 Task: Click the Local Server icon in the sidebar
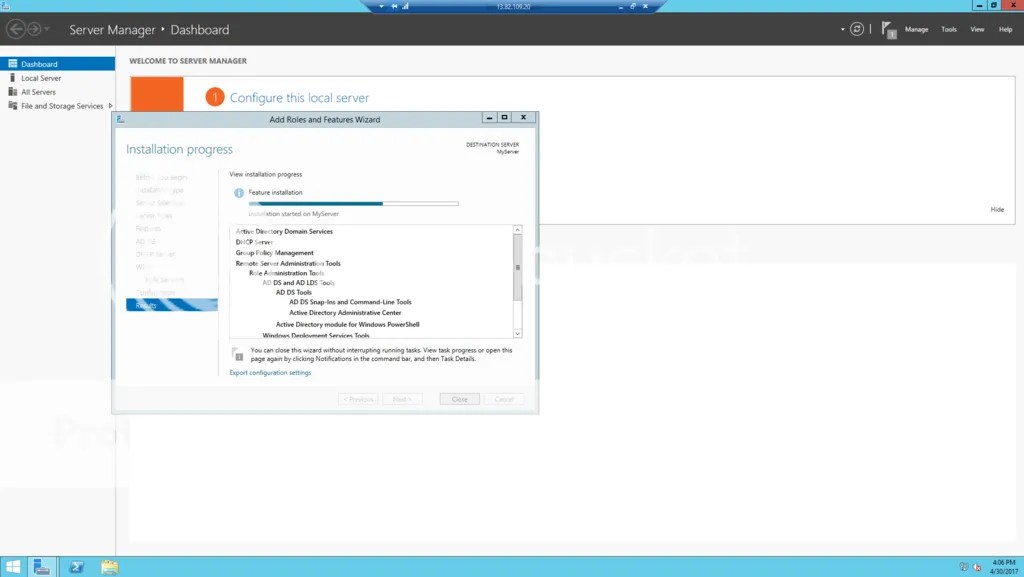(12, 78)
